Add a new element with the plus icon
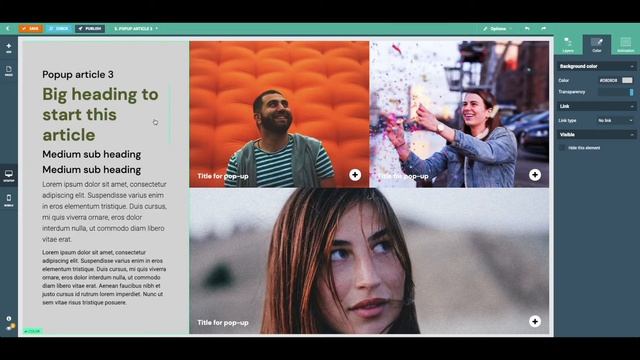The height and width of the screenshot is (360, 640). coord(9,48)
